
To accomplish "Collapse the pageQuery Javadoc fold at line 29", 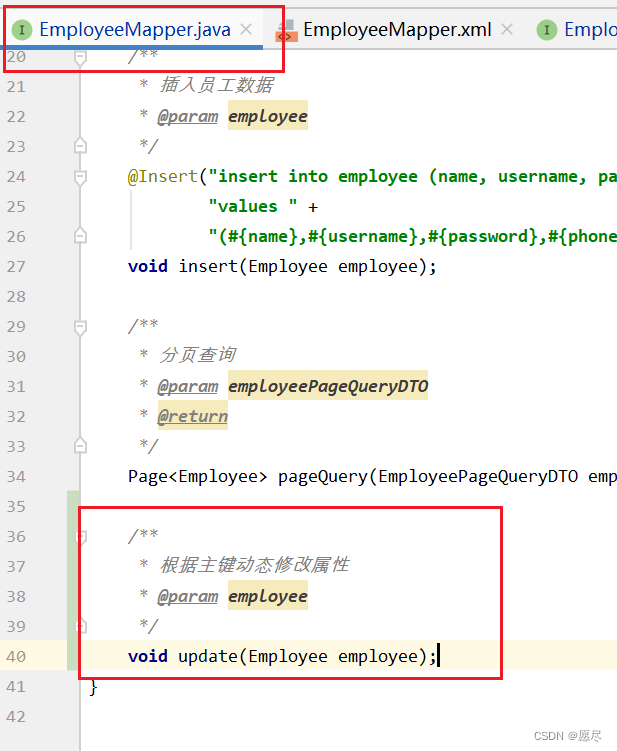I will click(x=80, y=327).
